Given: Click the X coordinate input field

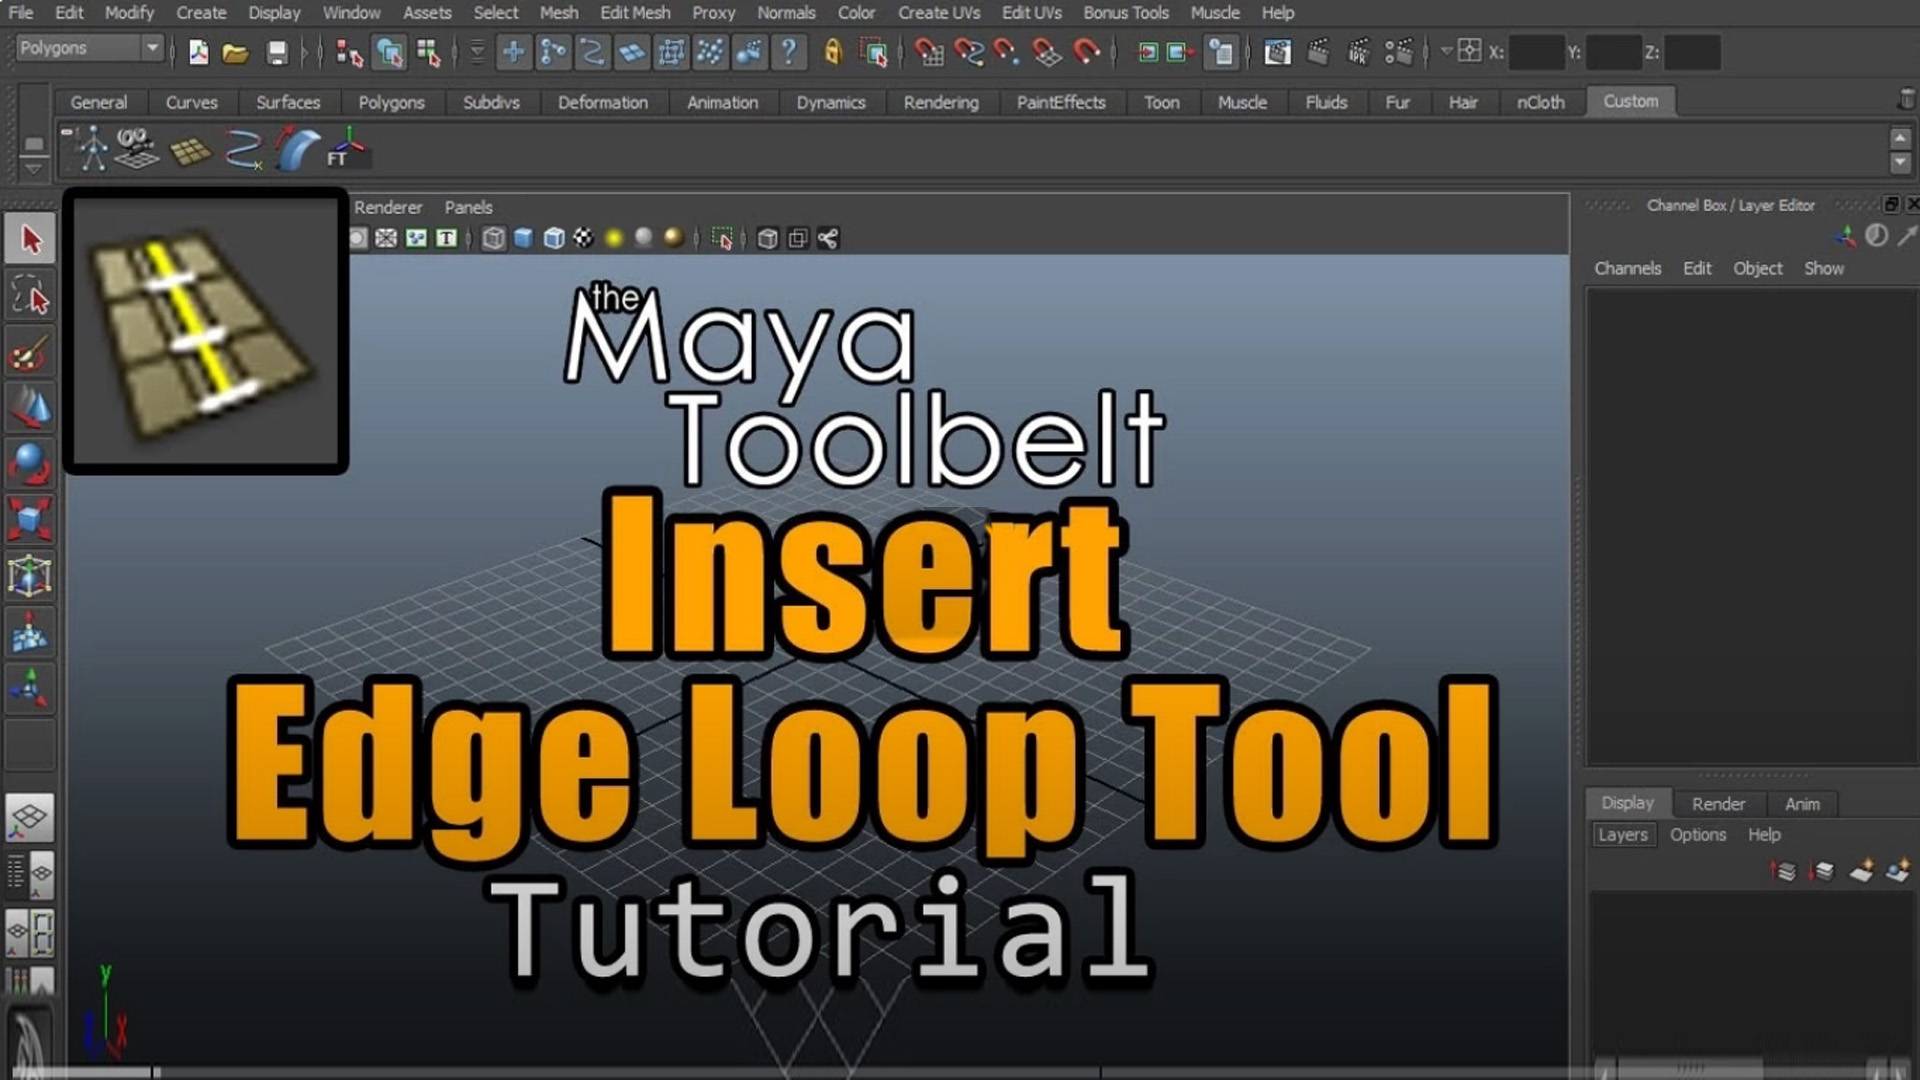Looking at the screenshot, I should click(1536, 52).
